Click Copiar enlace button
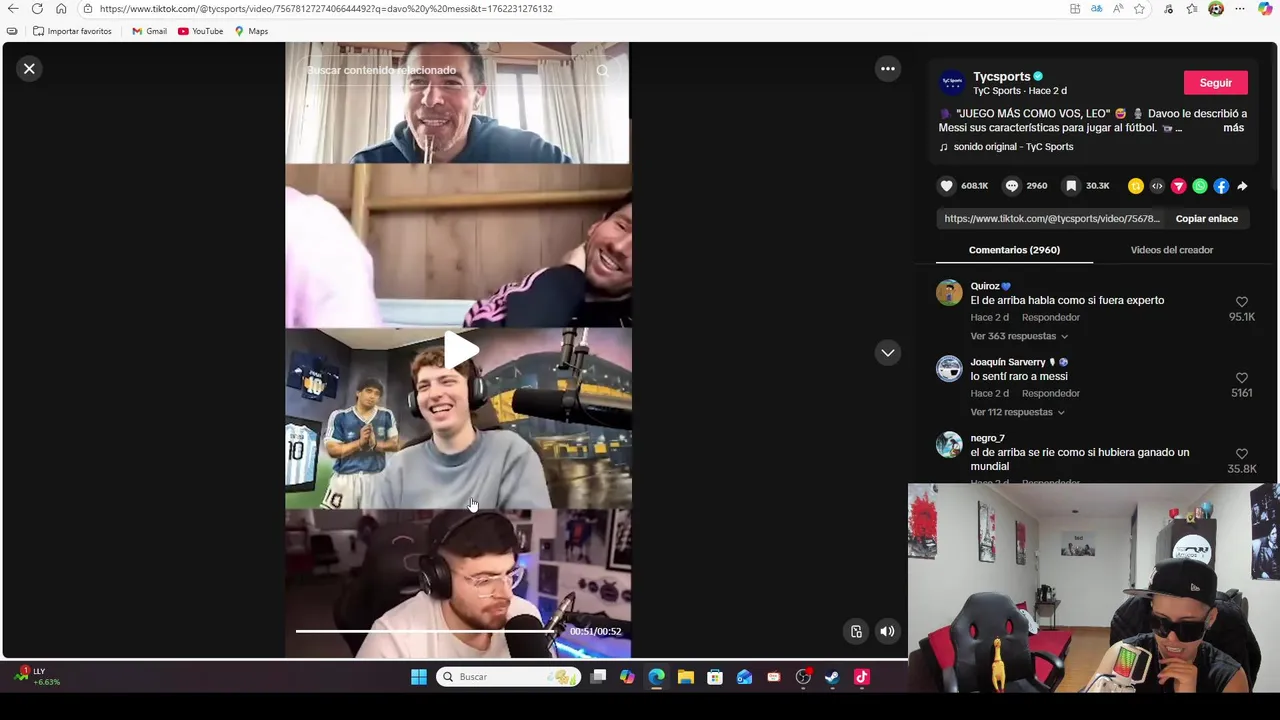This screenshot has height=720, width=1280. tap(1206, 219)
